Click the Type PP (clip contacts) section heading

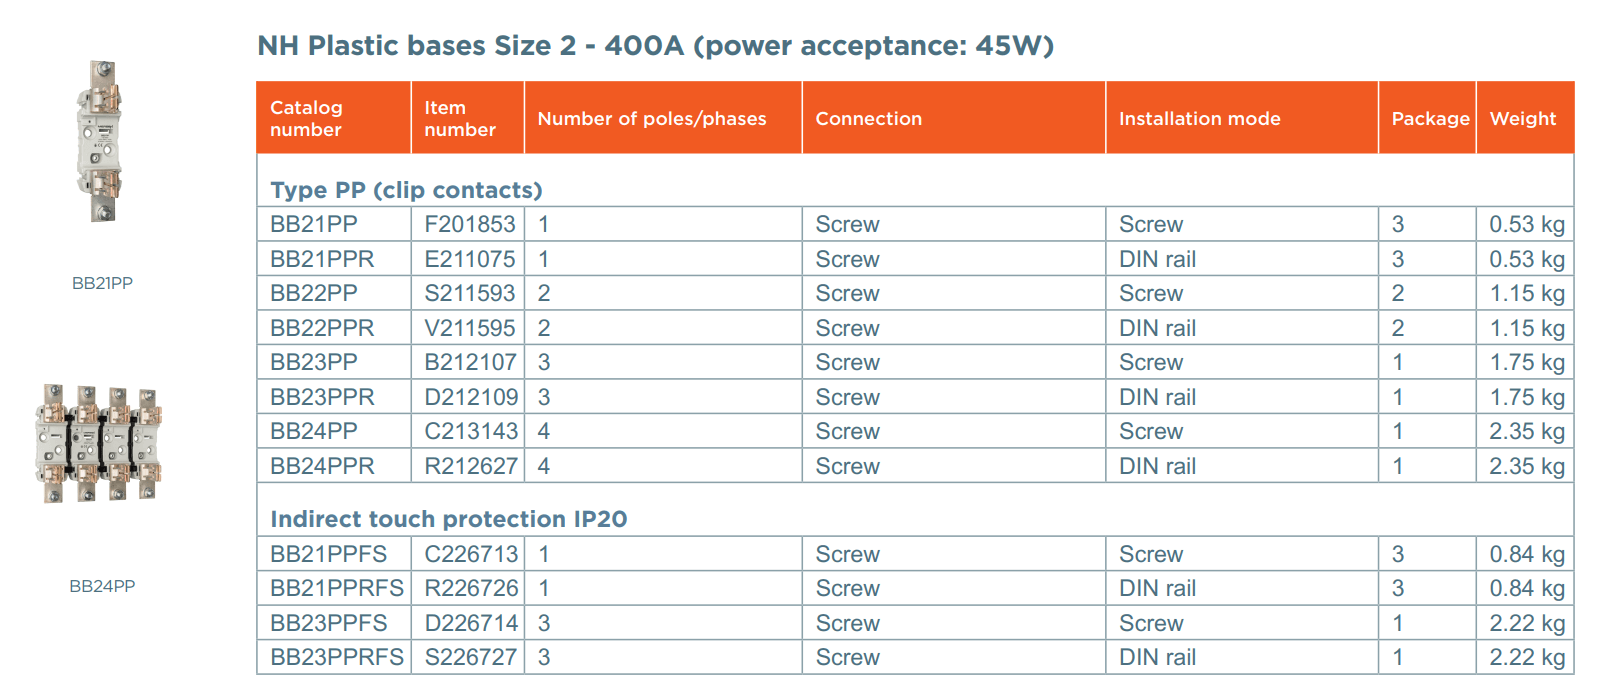[x=406, y=190]
